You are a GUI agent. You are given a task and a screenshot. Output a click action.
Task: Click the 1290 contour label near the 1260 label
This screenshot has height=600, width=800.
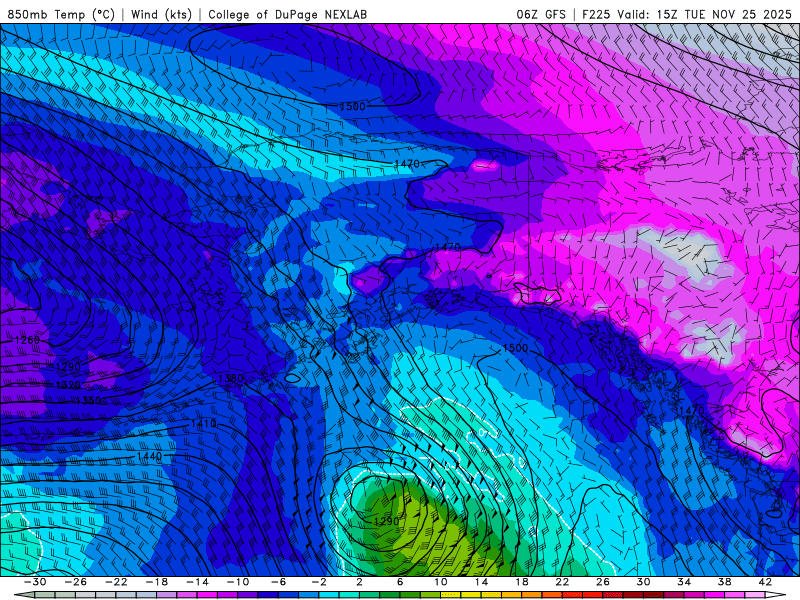pyautogui.click(x=68, y=366)
